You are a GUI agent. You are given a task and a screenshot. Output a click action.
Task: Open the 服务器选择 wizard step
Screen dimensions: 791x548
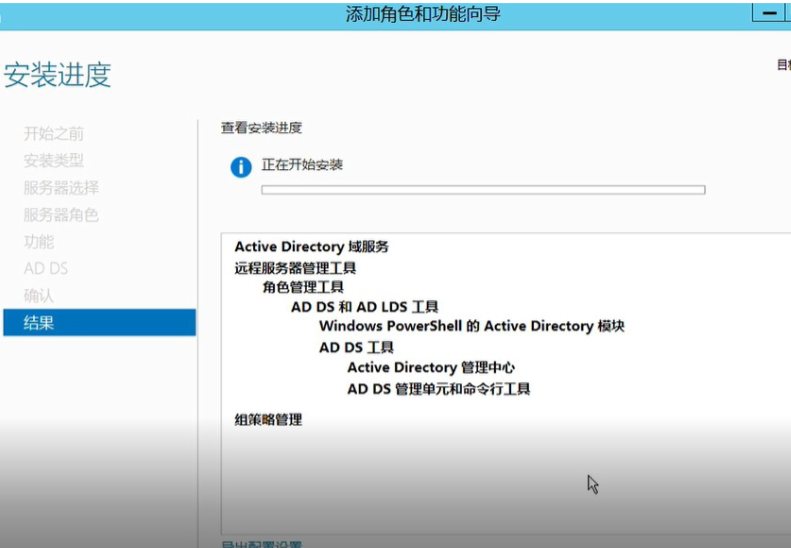[61, 188]
